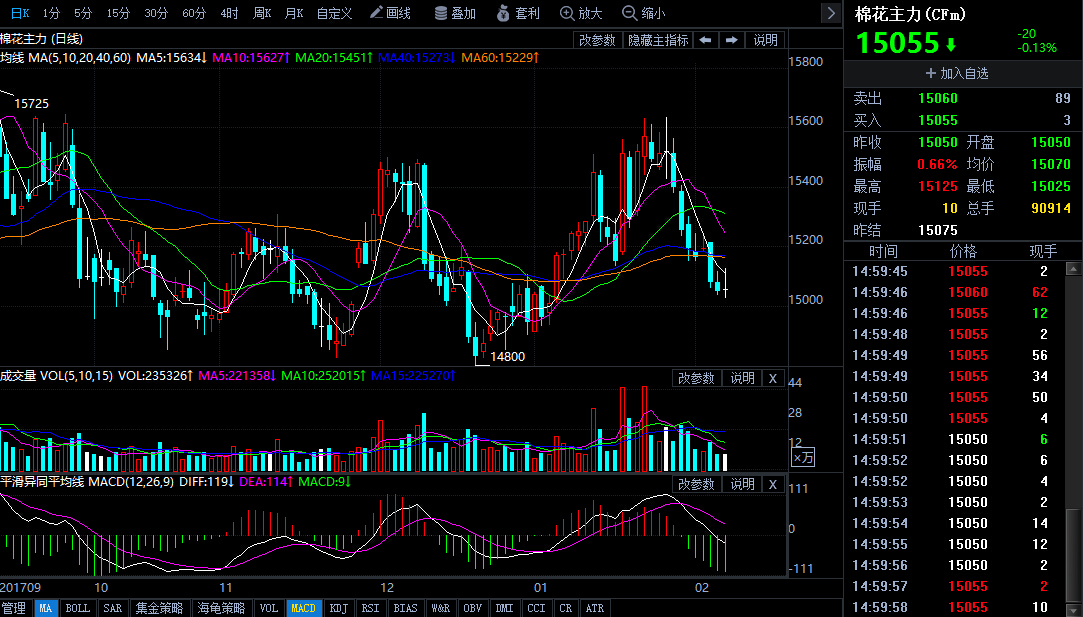
Task: Click volume panel 改参数 button
Action: pyautogui.click(x=696, y=379)
